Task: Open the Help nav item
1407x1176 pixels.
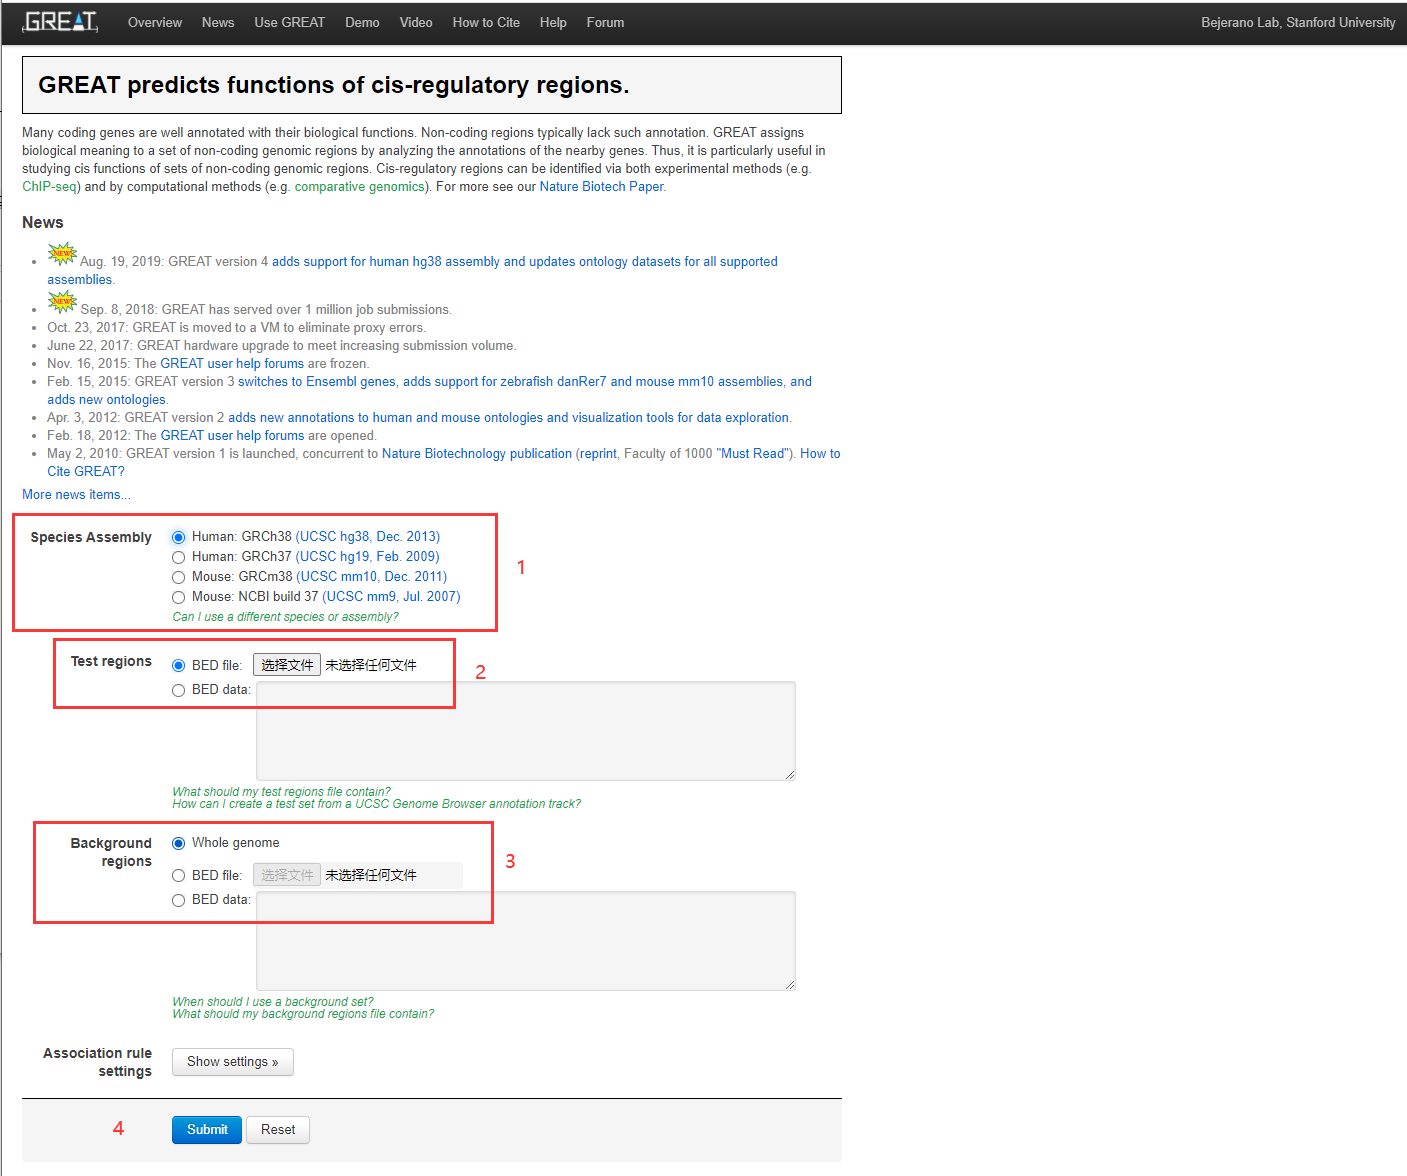Action: pyautogui.click(x=553, y=22)
